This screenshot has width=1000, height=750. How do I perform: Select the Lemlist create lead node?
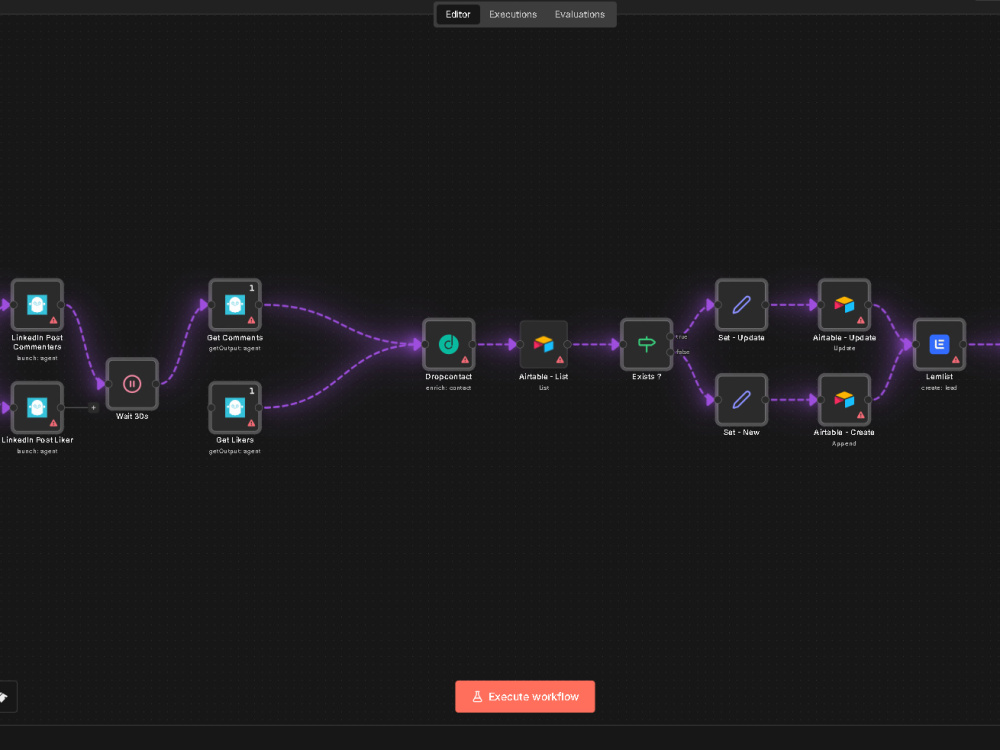(x=939, y=344)
